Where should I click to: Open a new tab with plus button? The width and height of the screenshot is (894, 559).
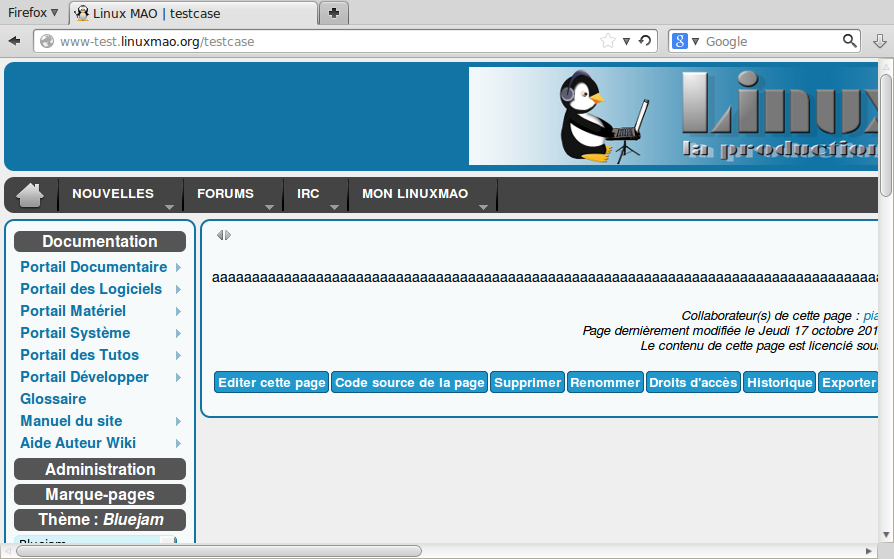334,13
